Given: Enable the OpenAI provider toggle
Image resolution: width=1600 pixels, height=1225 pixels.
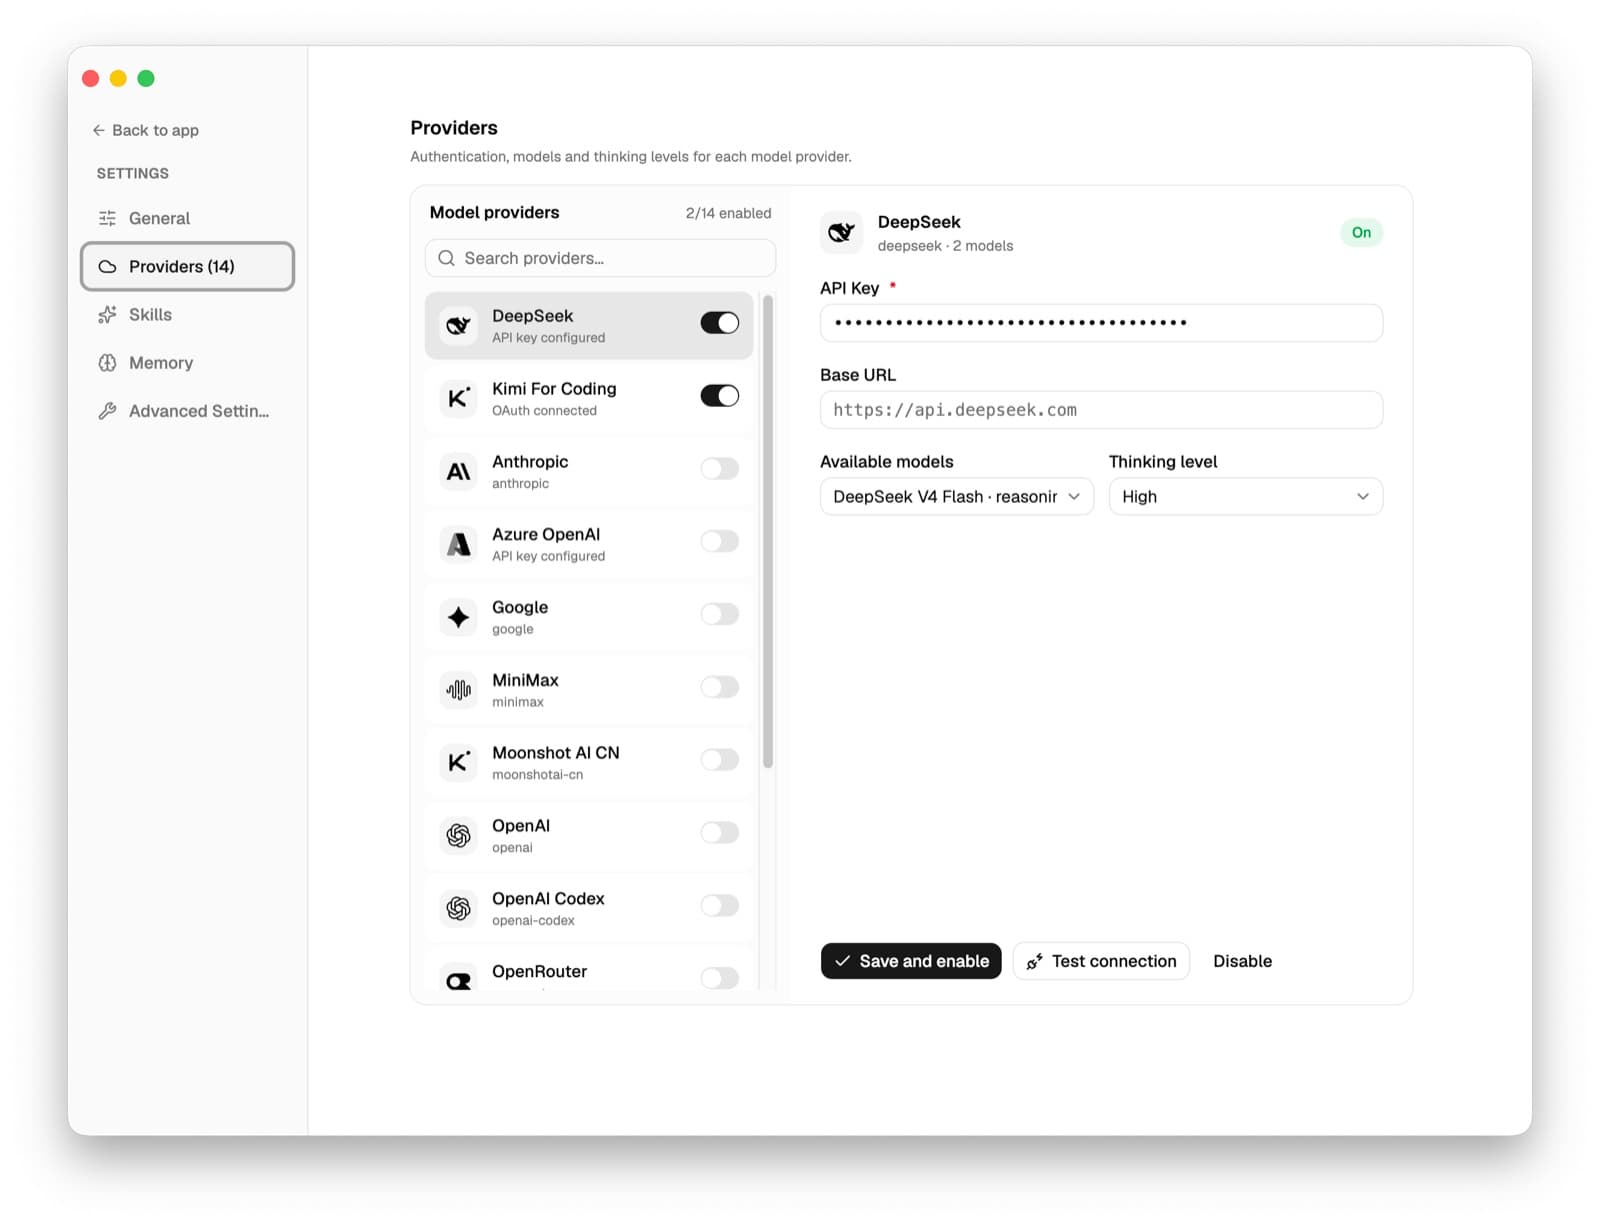Looking at the screenshot, I should point(720,833).
